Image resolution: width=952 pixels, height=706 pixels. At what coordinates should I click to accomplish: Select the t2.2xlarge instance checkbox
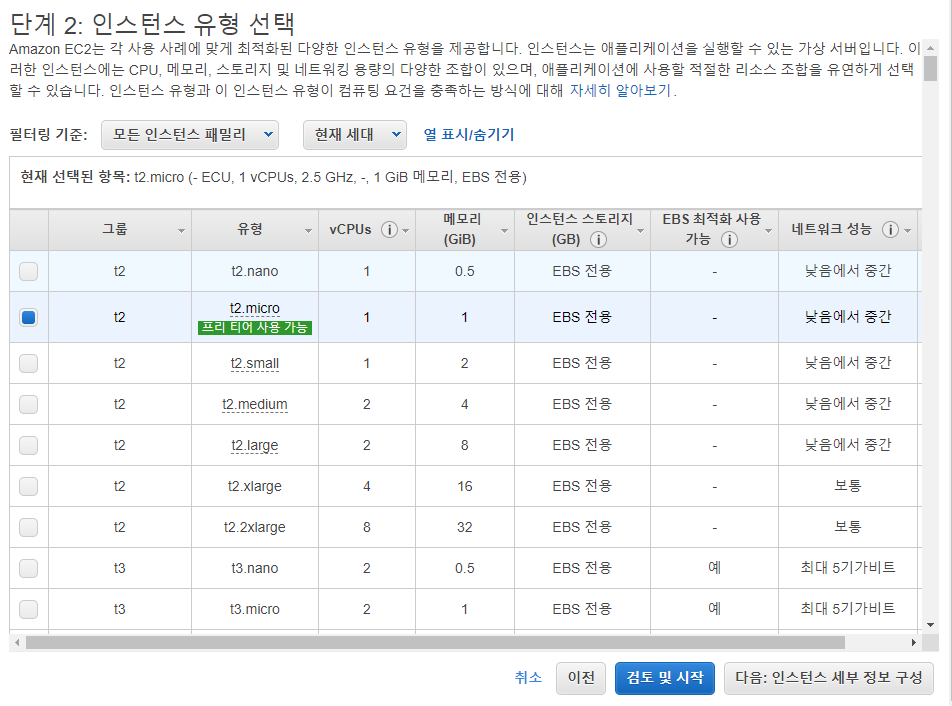29,528
